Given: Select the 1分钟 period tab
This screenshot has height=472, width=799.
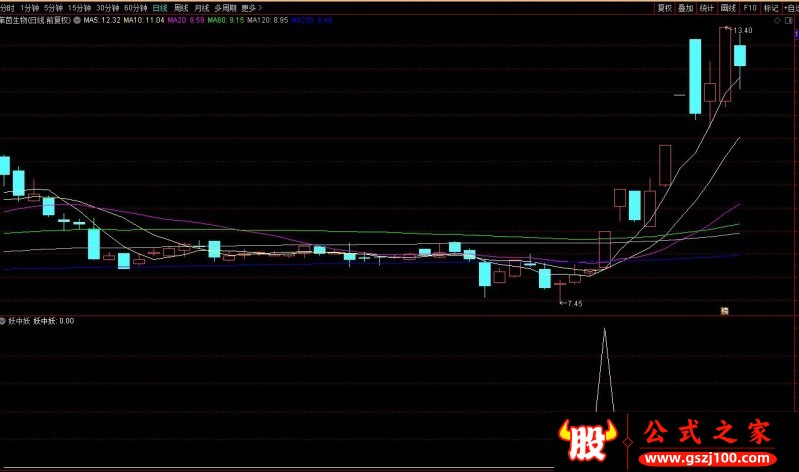Looking at the screenshot, I should (30, 8).
